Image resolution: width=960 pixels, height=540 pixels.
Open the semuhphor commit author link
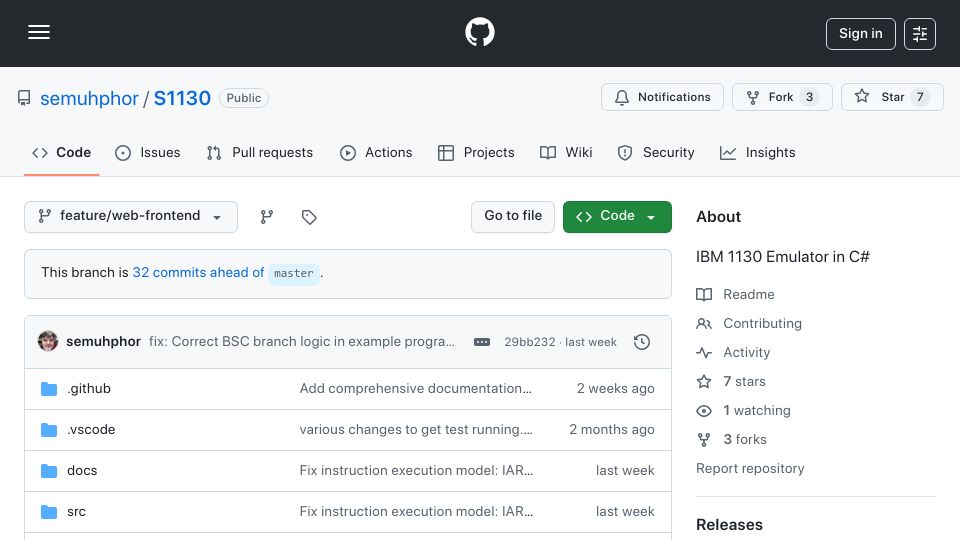(x=103, y=342)
